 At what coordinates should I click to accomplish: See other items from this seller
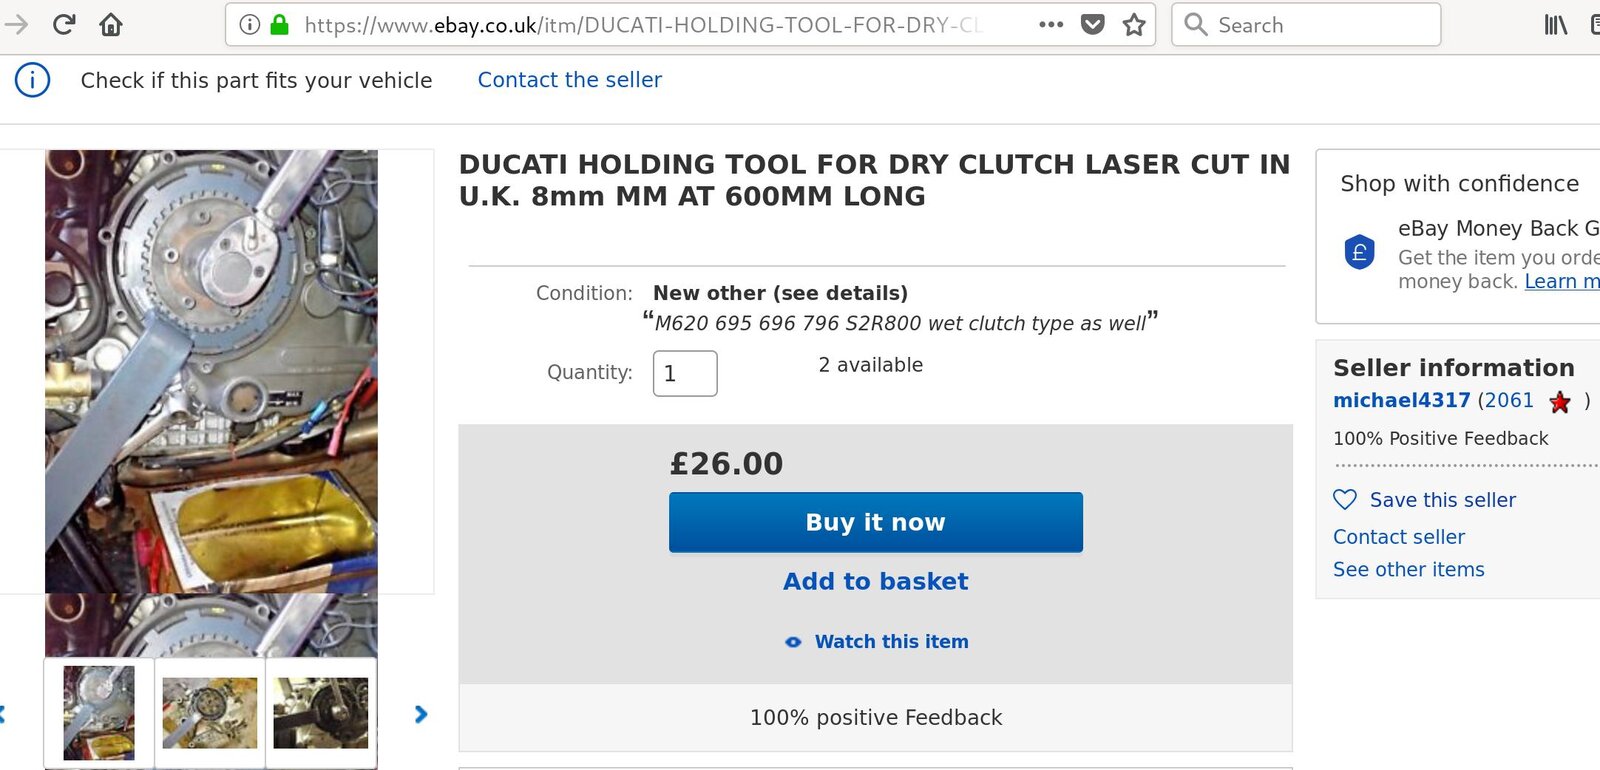pyautogui.click(x=1408, y=570)
